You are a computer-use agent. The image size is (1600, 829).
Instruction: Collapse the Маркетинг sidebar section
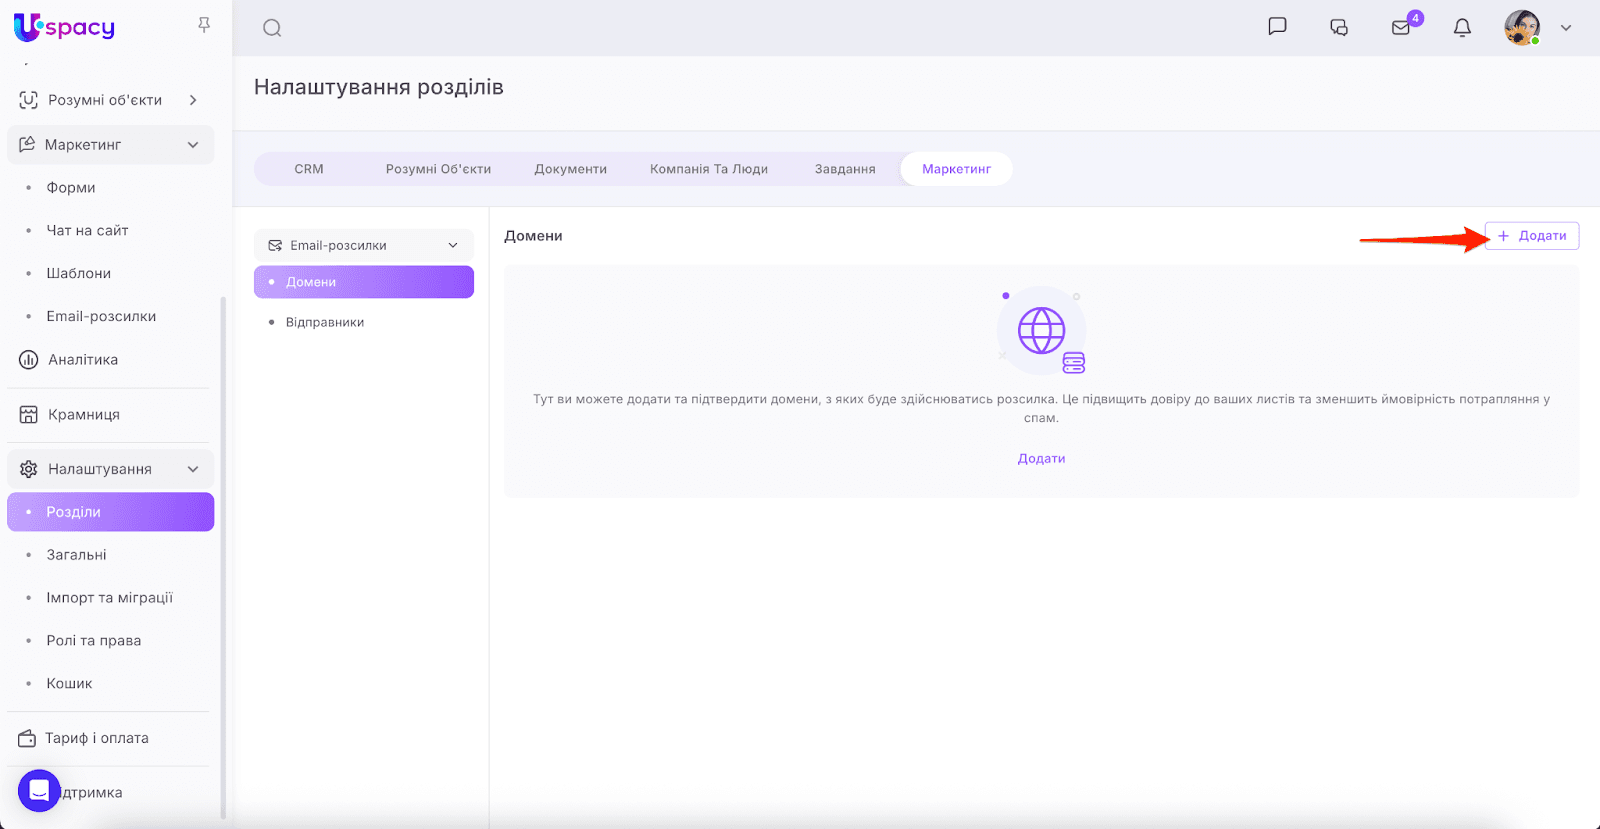(193, 145)
